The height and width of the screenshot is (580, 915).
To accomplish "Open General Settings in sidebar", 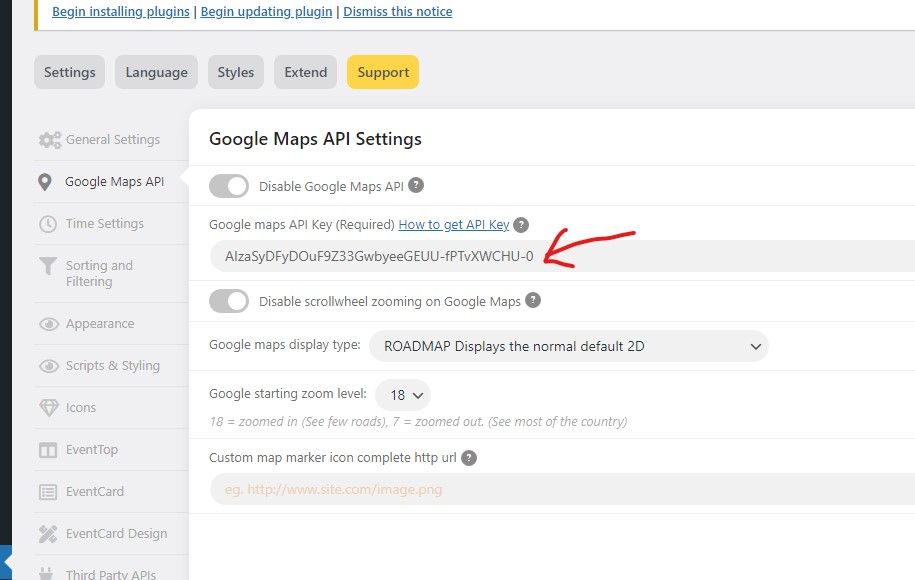I will click(x=111, y=140).
